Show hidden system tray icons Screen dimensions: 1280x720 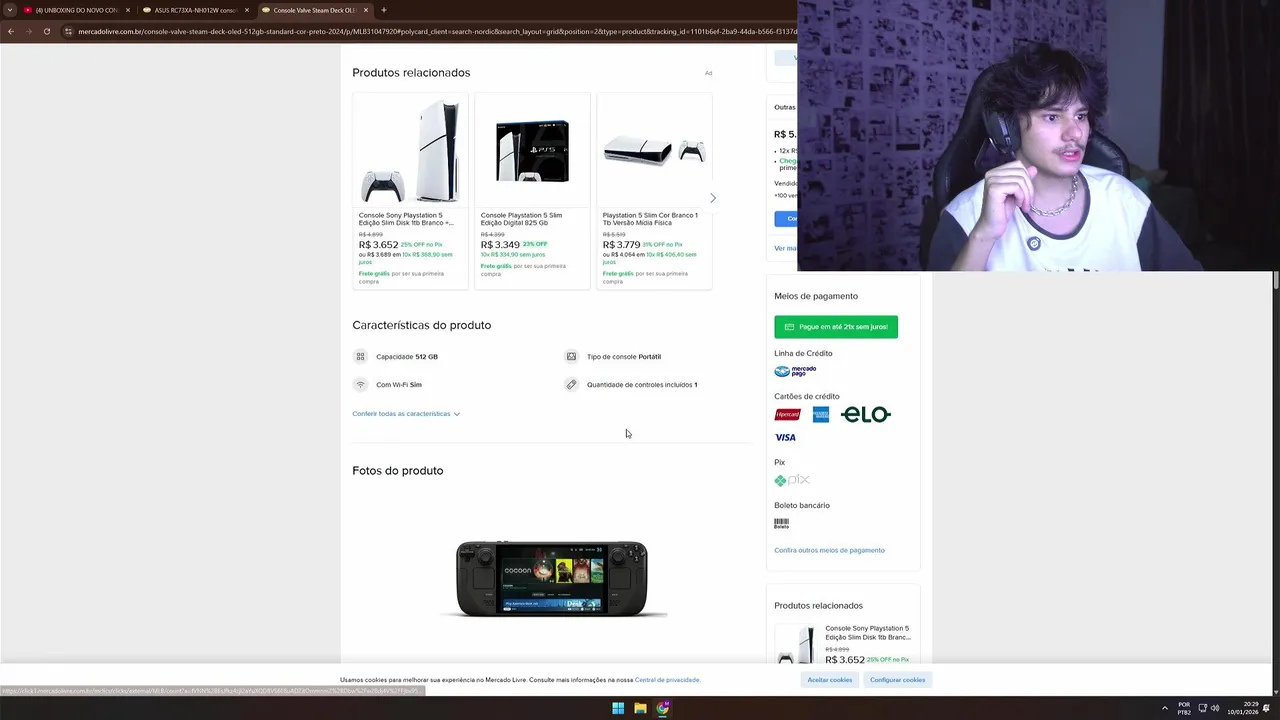[x=1164, y=709]
